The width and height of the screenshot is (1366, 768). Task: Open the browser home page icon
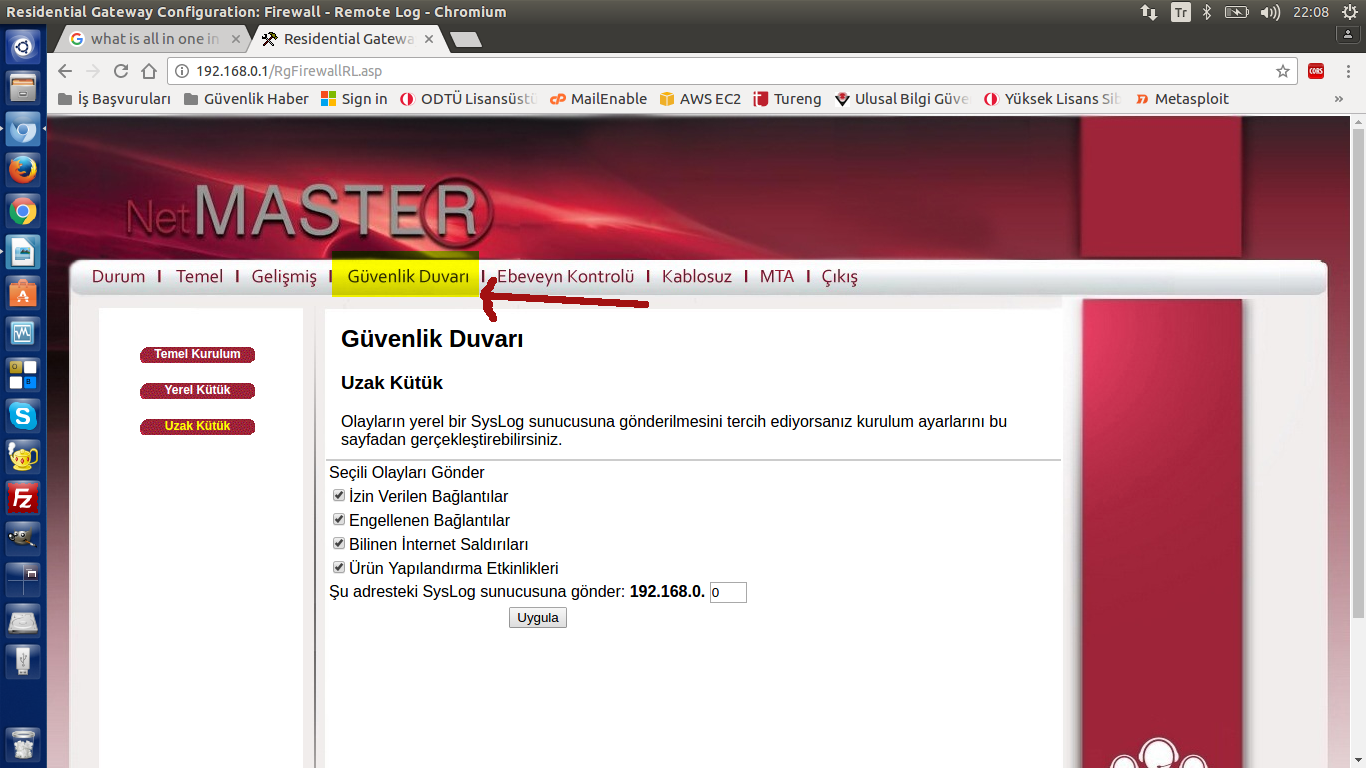[149, 71]
